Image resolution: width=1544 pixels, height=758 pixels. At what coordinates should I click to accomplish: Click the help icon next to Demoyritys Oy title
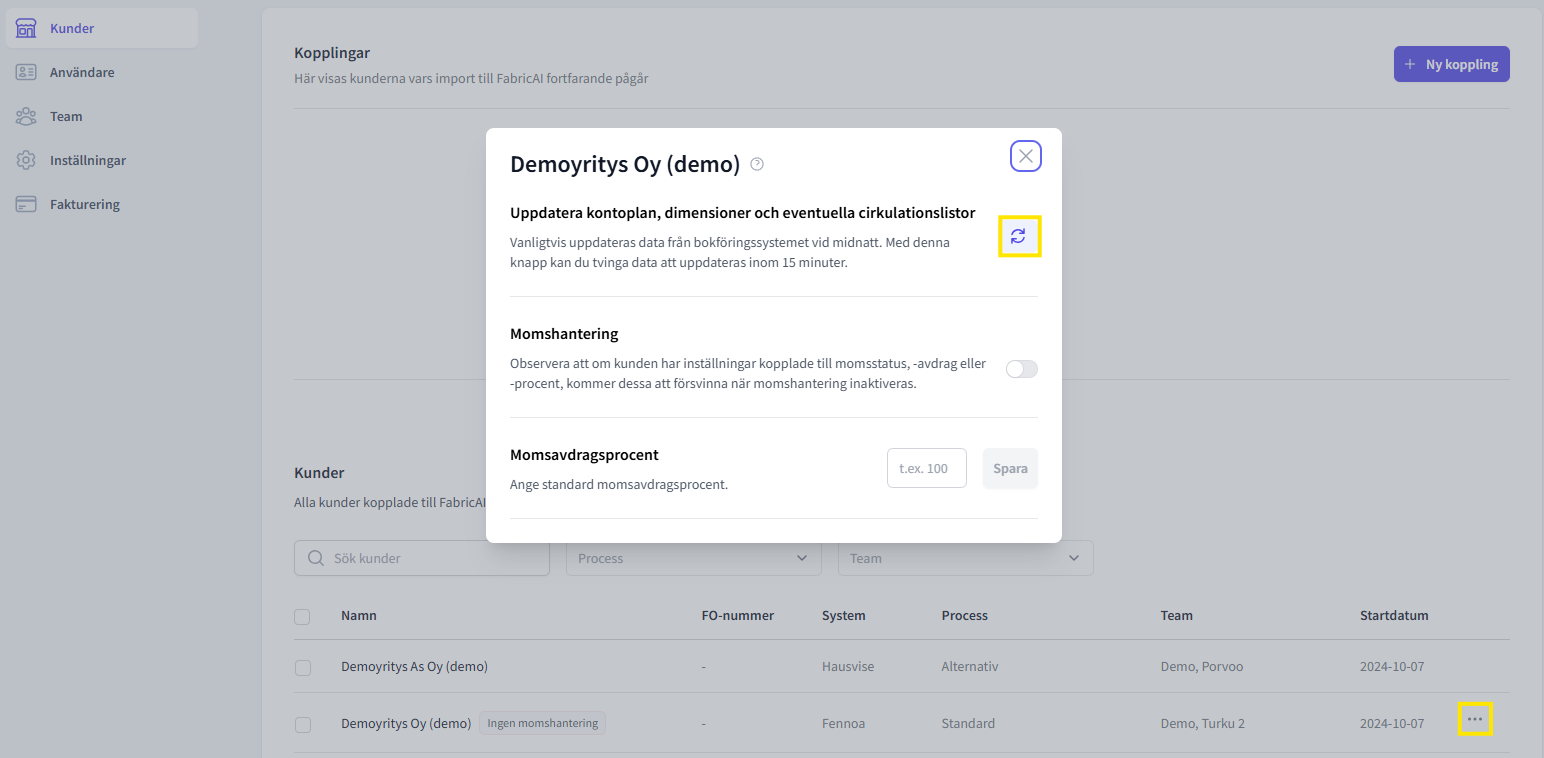coord(757,164)
